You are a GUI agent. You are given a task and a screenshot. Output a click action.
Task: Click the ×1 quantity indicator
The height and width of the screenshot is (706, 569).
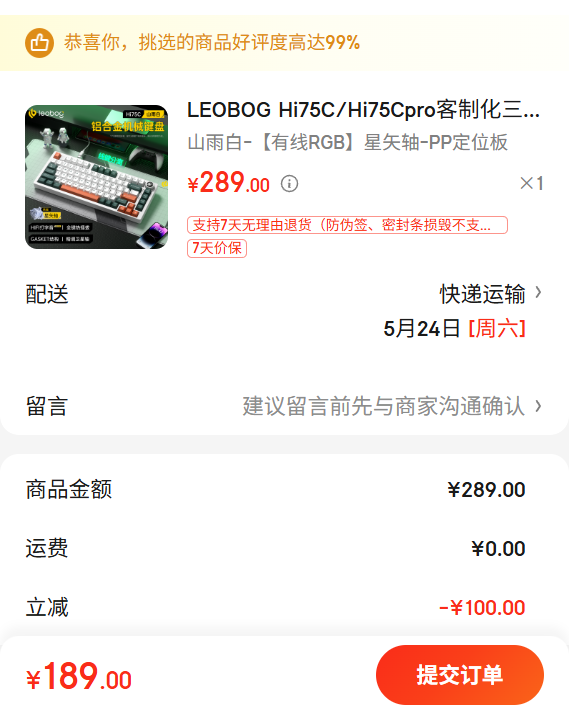(x=532, y=183)
